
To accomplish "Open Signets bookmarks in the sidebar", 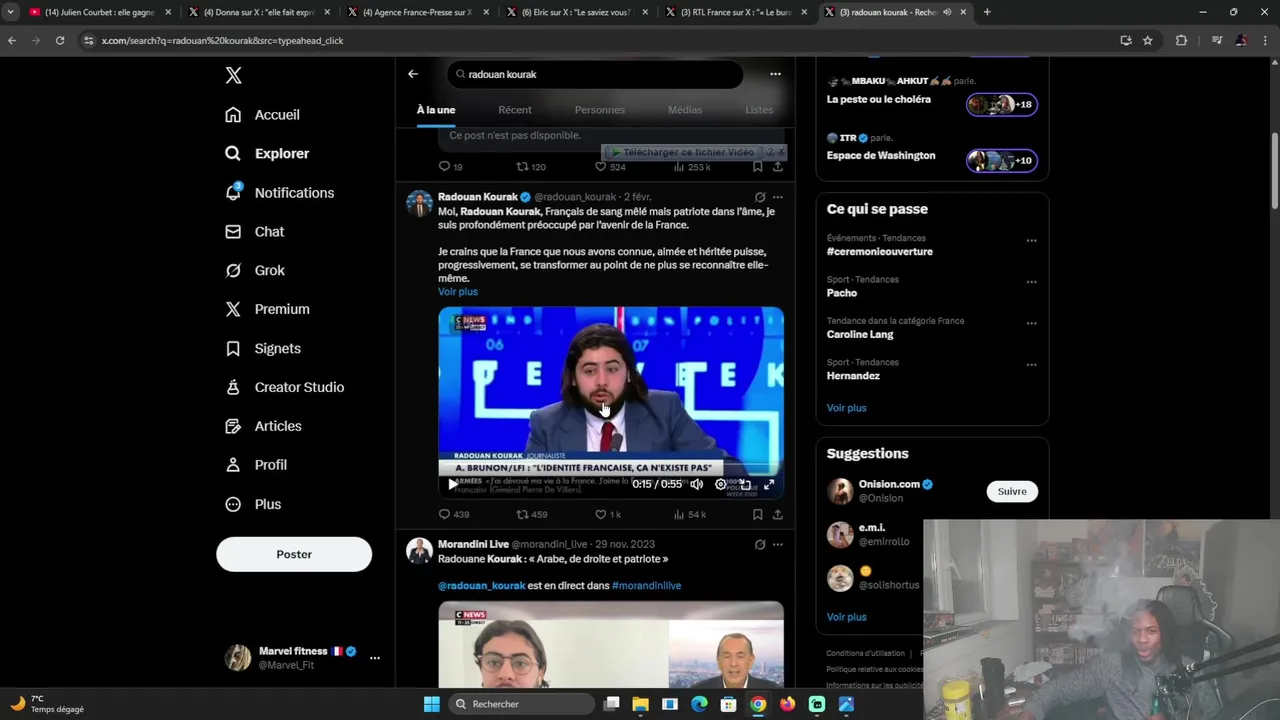I will click(x=263, y=348).
